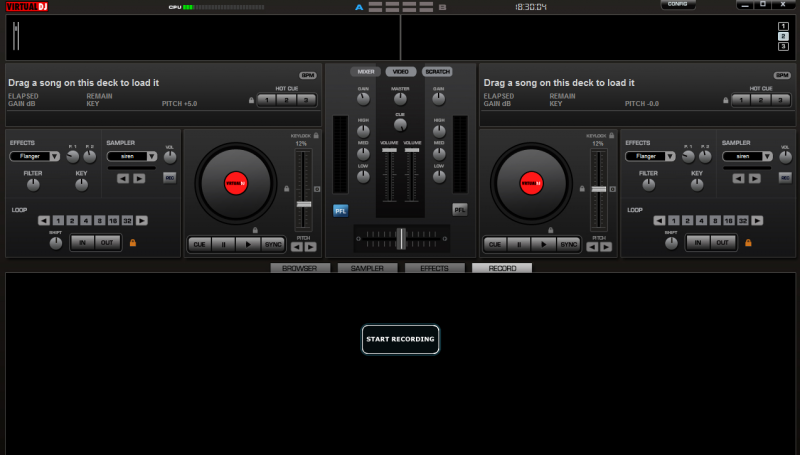Open the Video mixer tab
Screen dimensions: 800x455
pos(400,72)
